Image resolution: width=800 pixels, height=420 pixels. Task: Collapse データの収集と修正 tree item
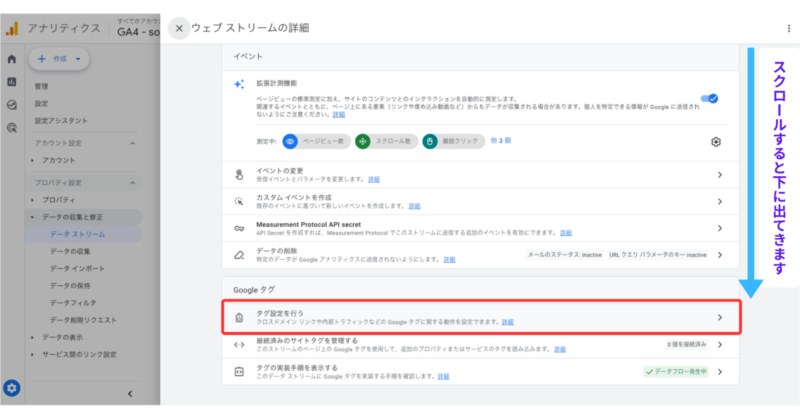pyautogui.click(x=32, y=217)
